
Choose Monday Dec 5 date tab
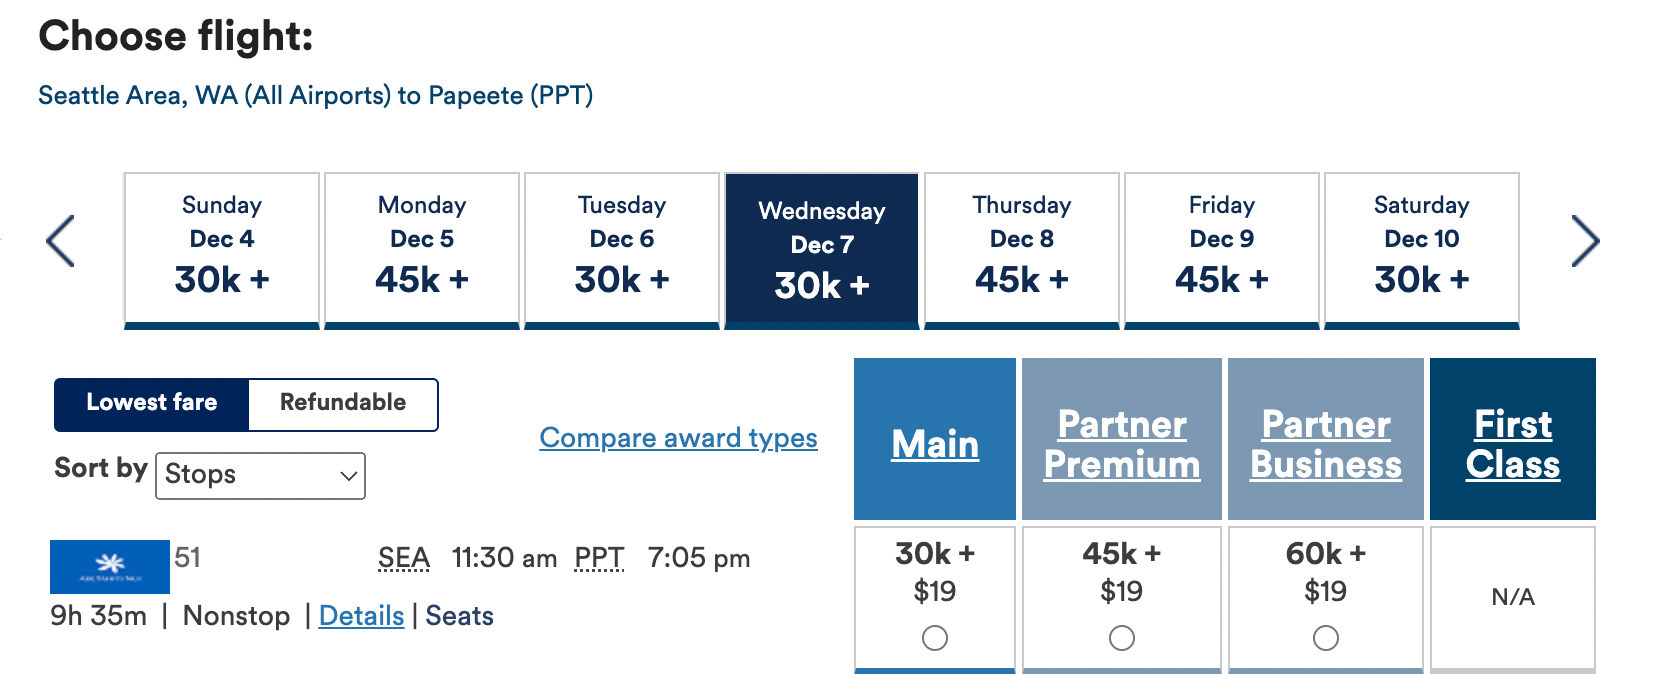pyautogui.click(x=422, y=249)
